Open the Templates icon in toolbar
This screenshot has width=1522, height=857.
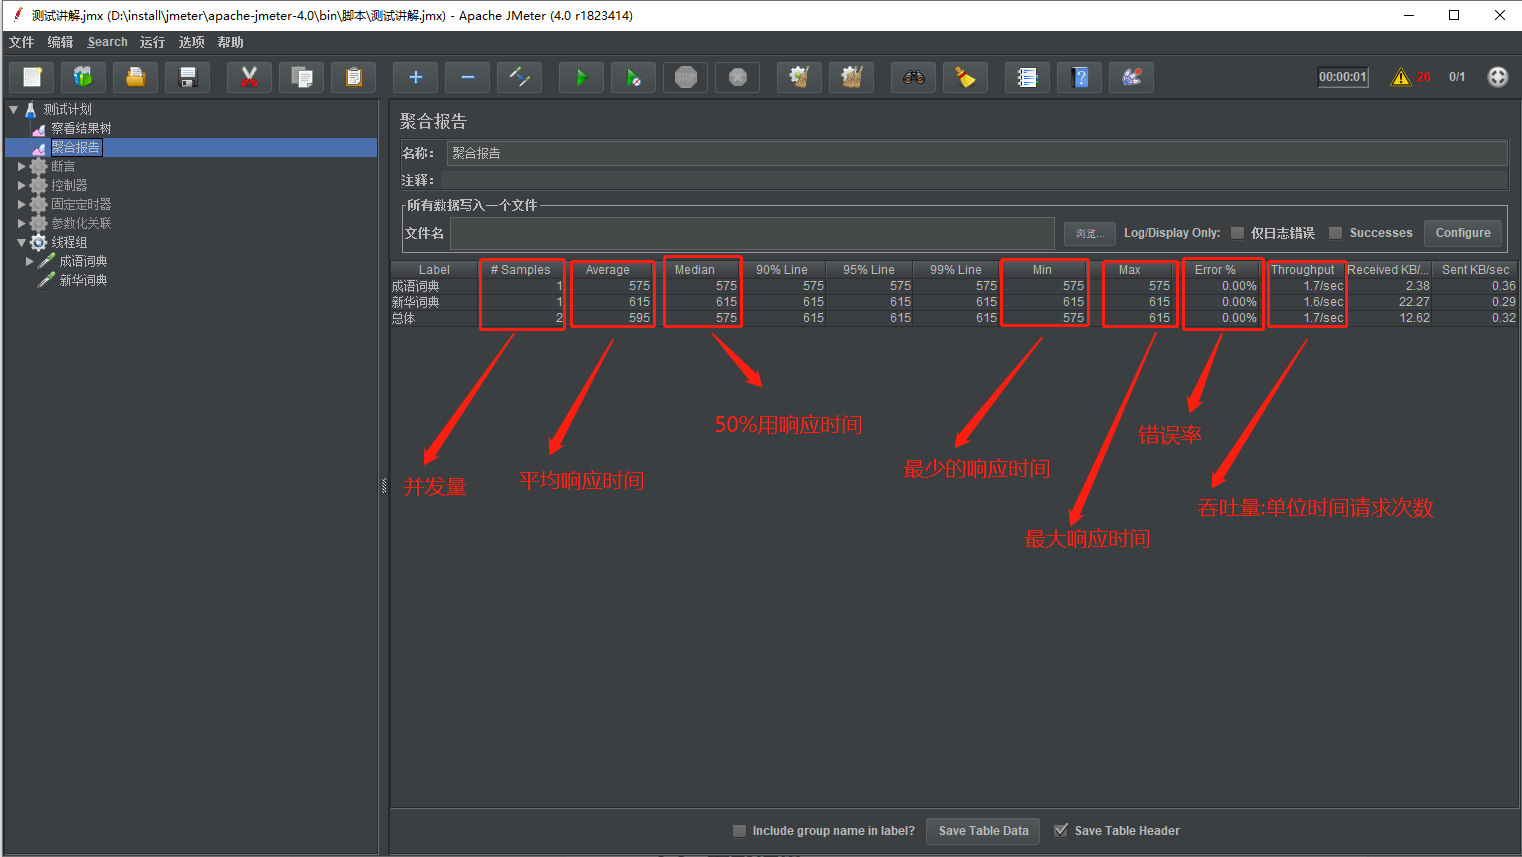84,77
